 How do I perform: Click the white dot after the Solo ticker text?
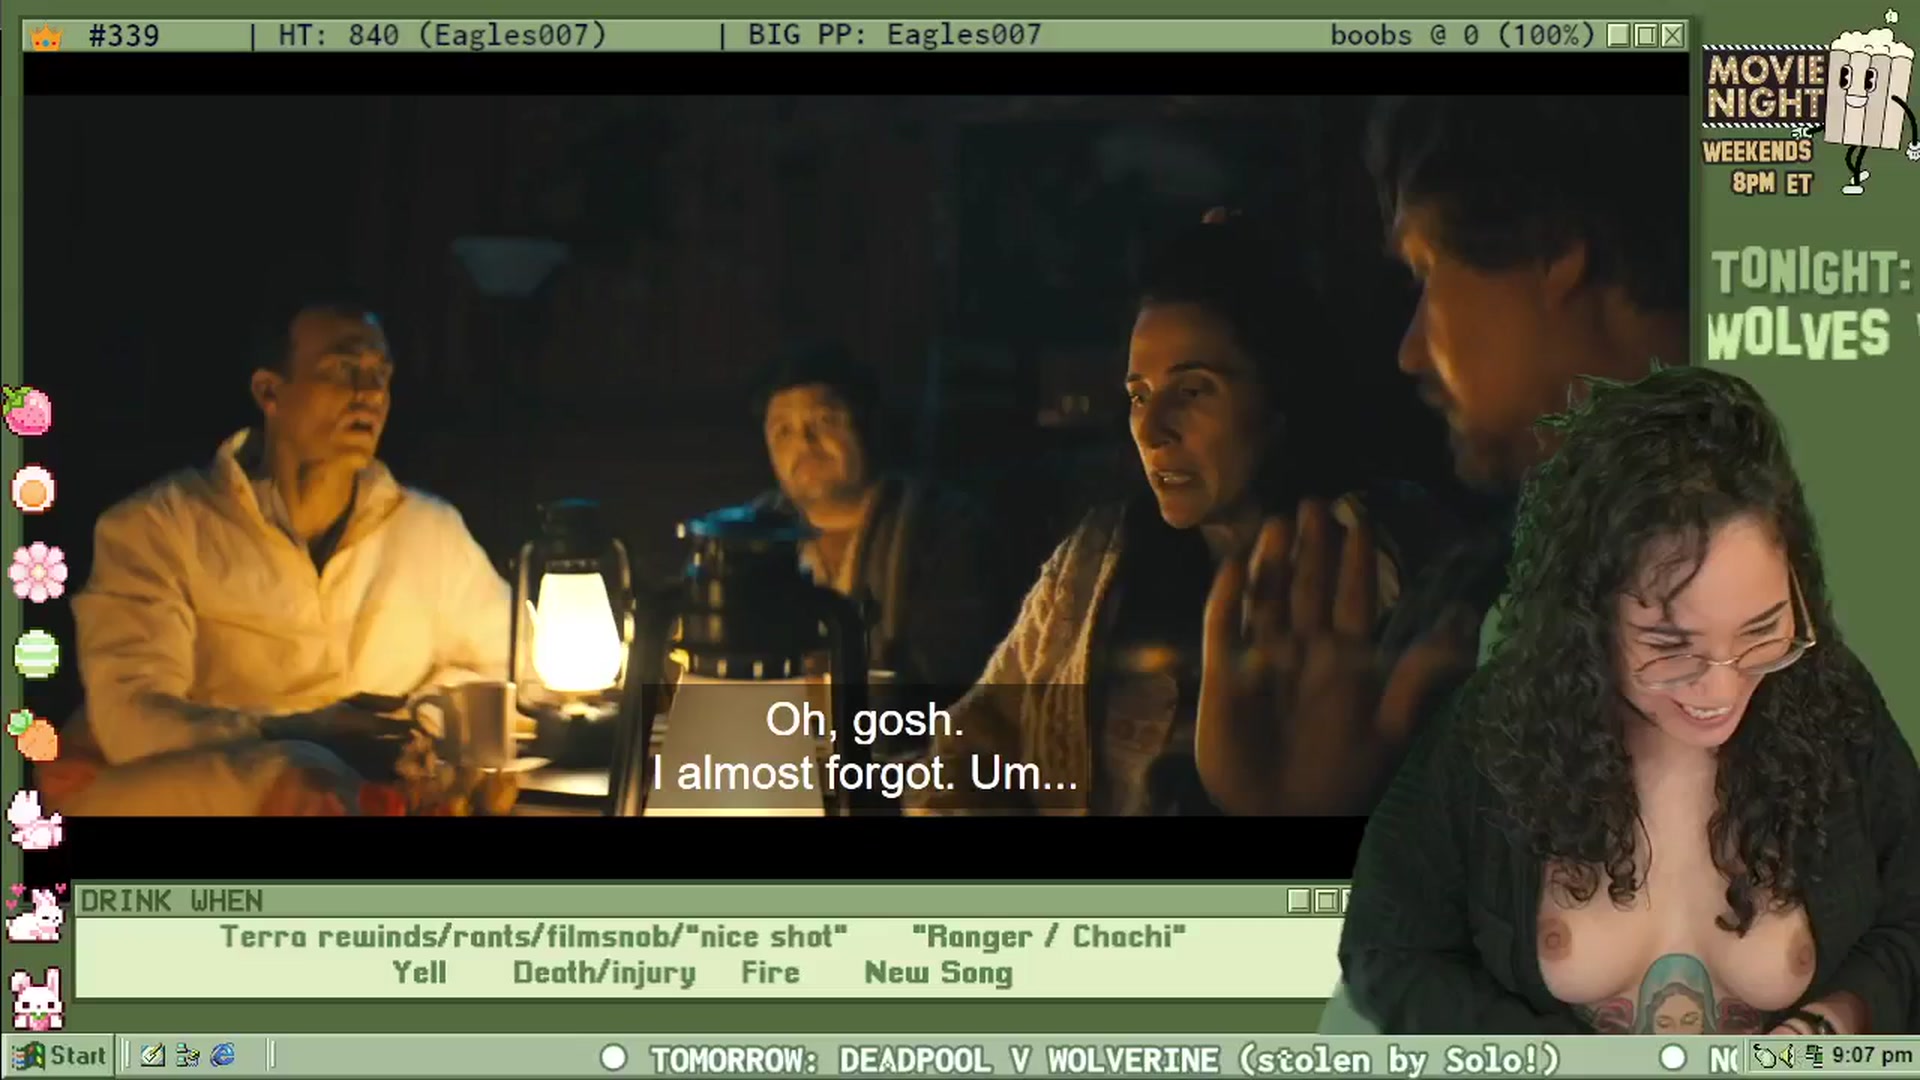[1672, 1058]
